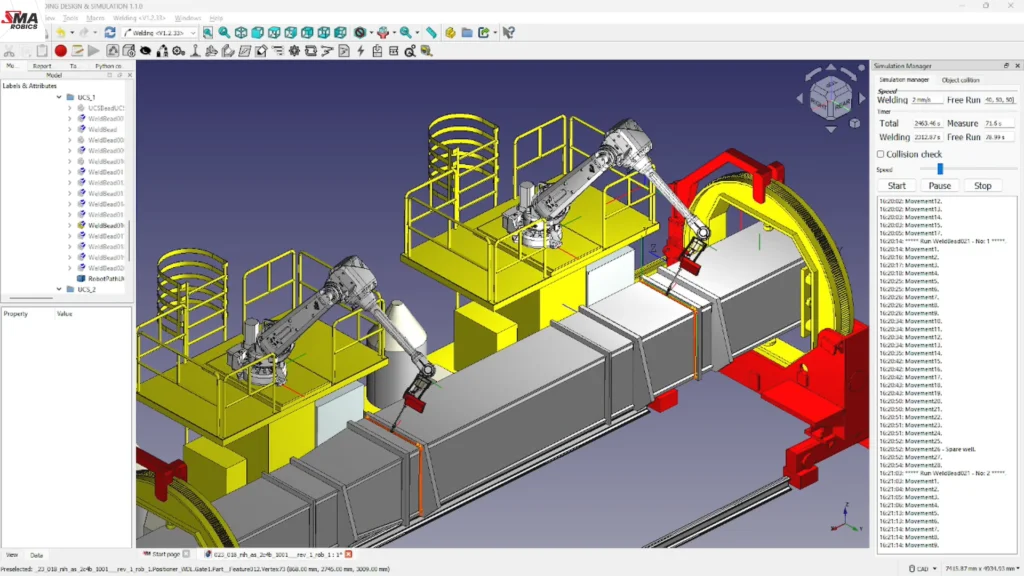Click the lightning bolt weld icon
This screenshot has height=576, width=1024.
[360, 50]
